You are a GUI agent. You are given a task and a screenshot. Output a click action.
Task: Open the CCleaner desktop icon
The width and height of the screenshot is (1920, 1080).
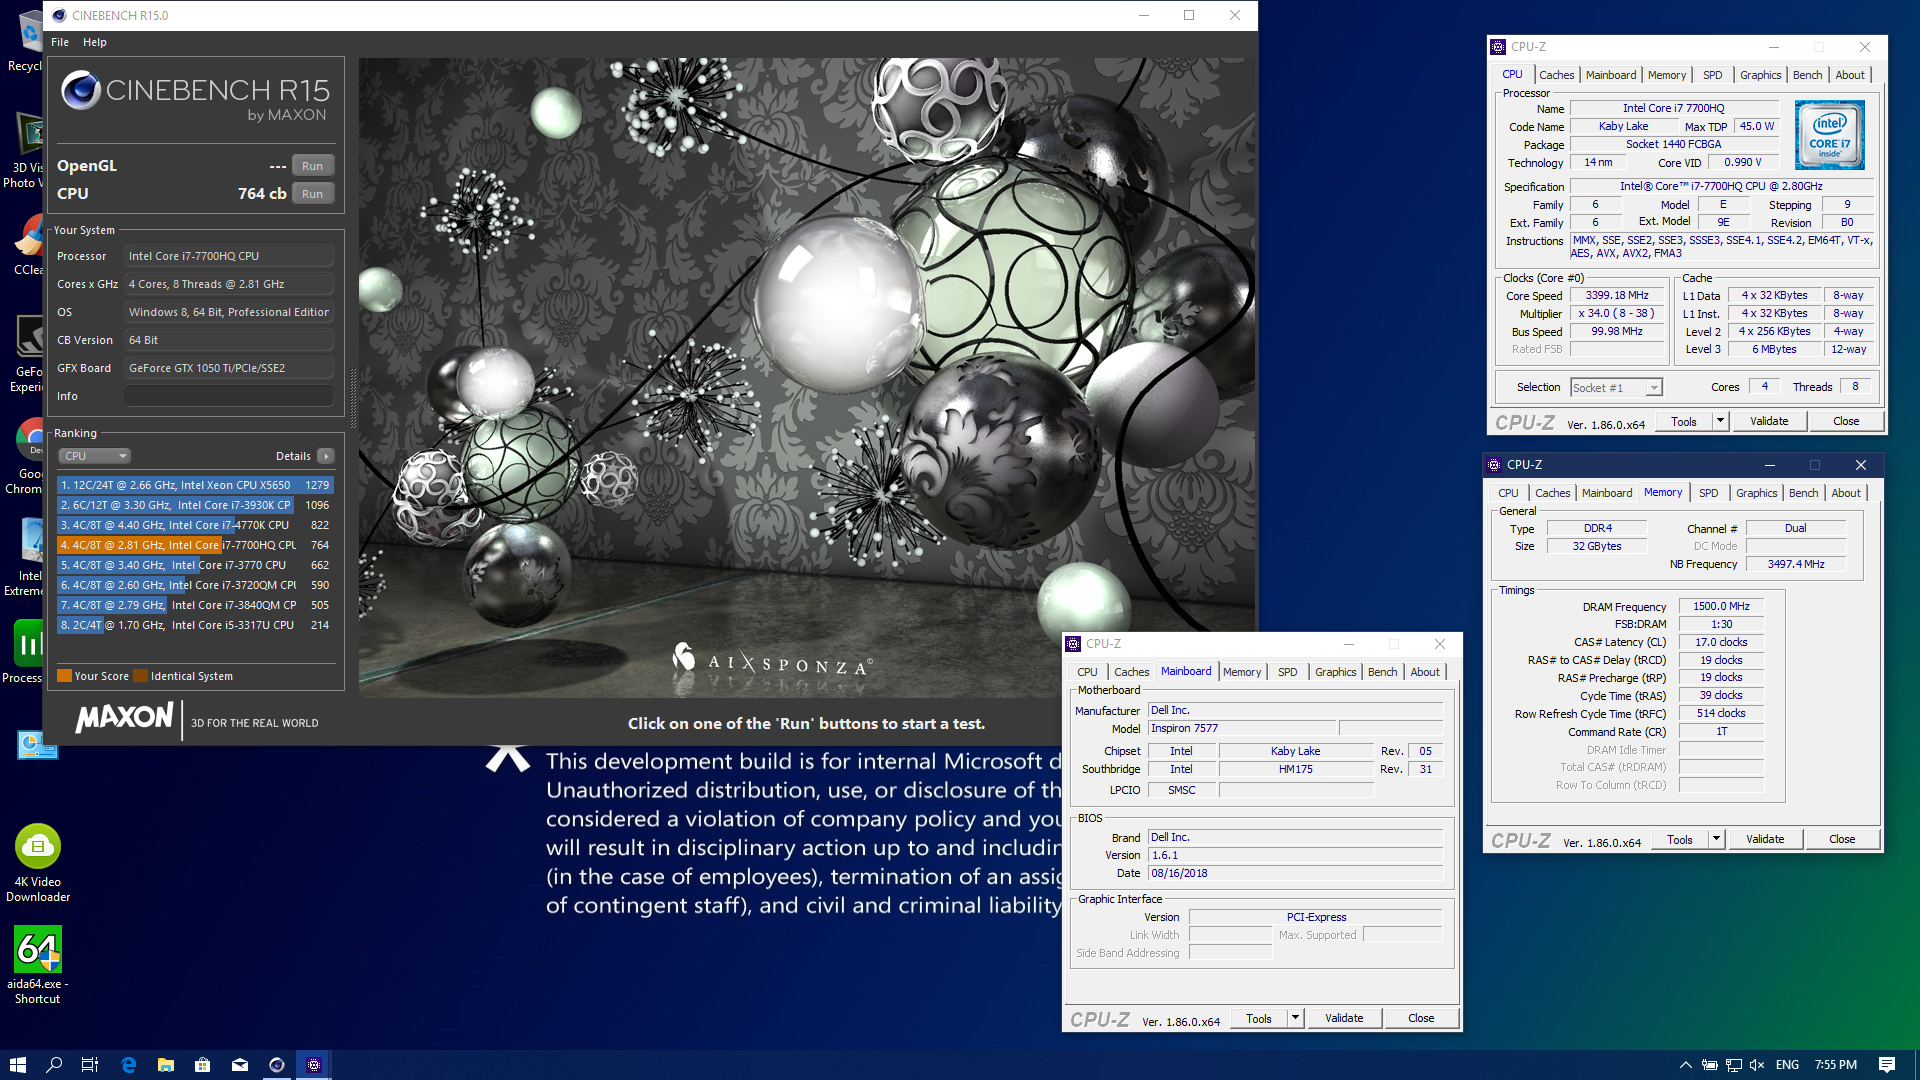pyautogui.click(x=30, y=245)
